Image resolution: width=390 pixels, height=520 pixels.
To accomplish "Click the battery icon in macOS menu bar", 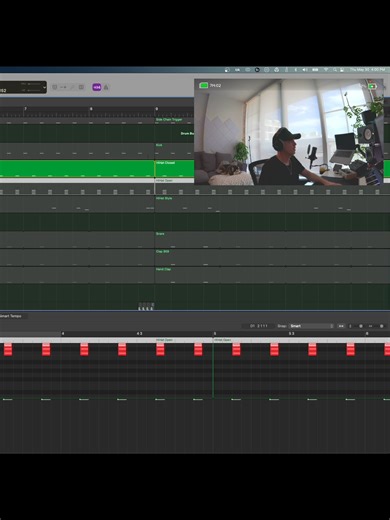I will coord(315,70).
